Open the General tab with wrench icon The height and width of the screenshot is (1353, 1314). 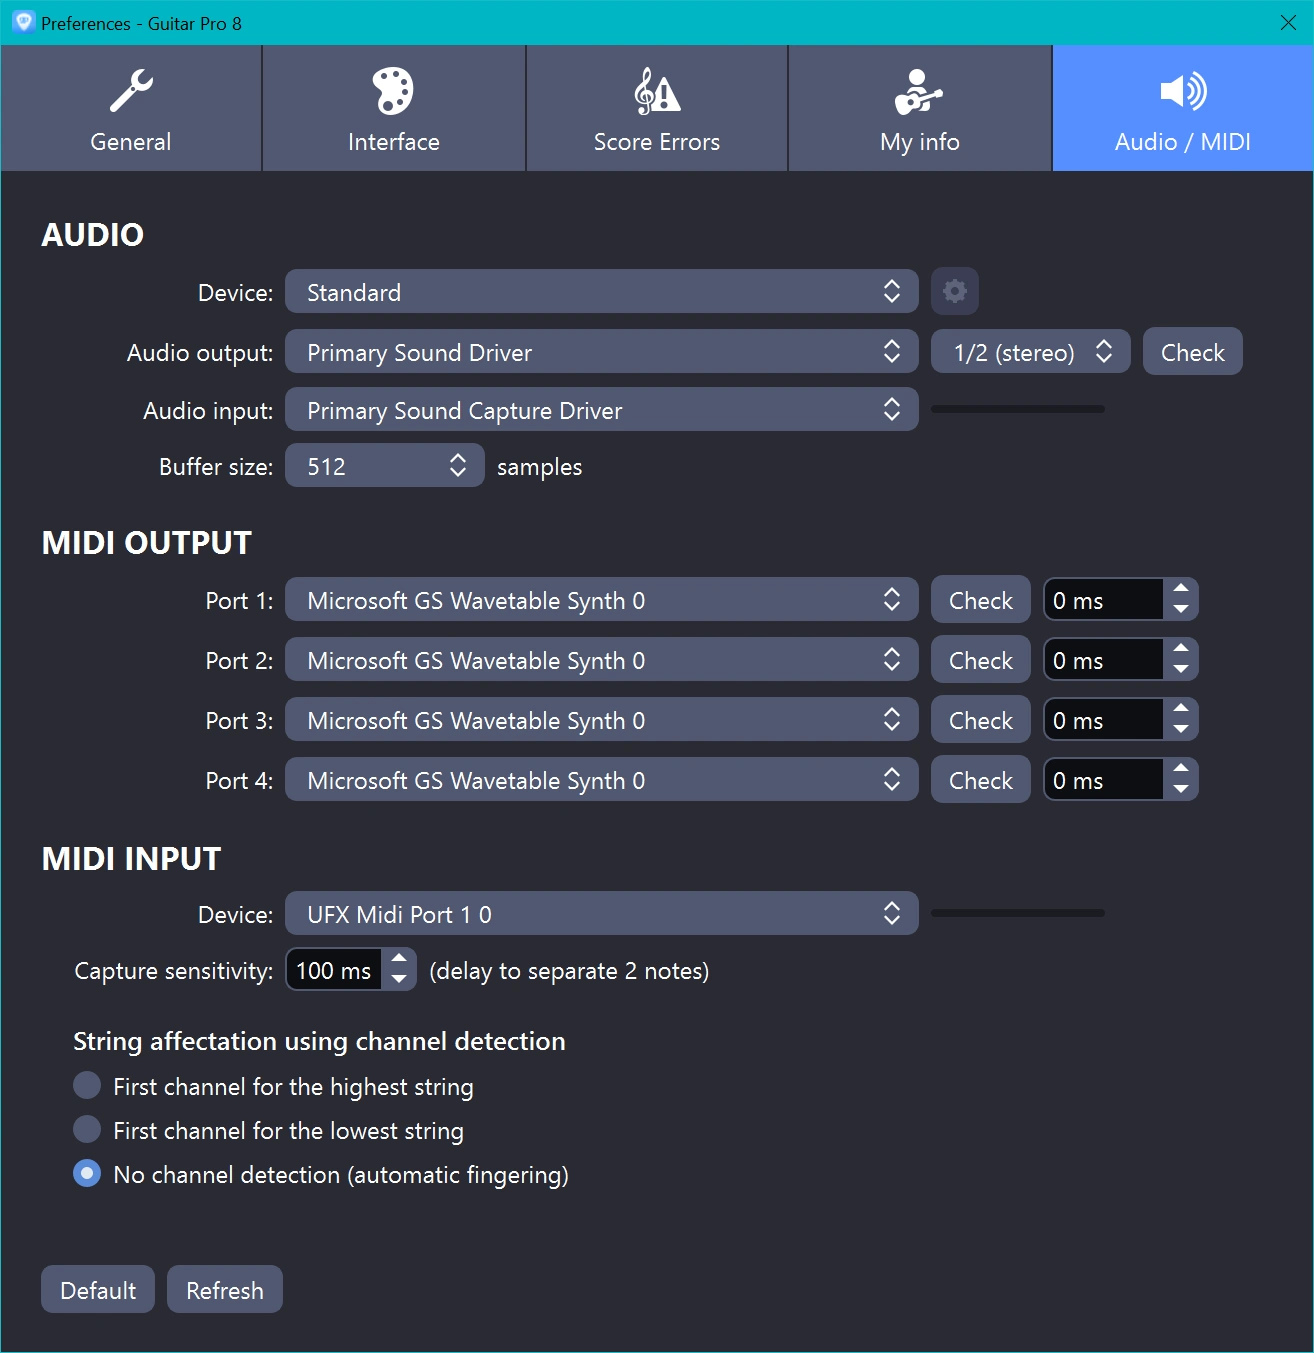tap(131, 109)
